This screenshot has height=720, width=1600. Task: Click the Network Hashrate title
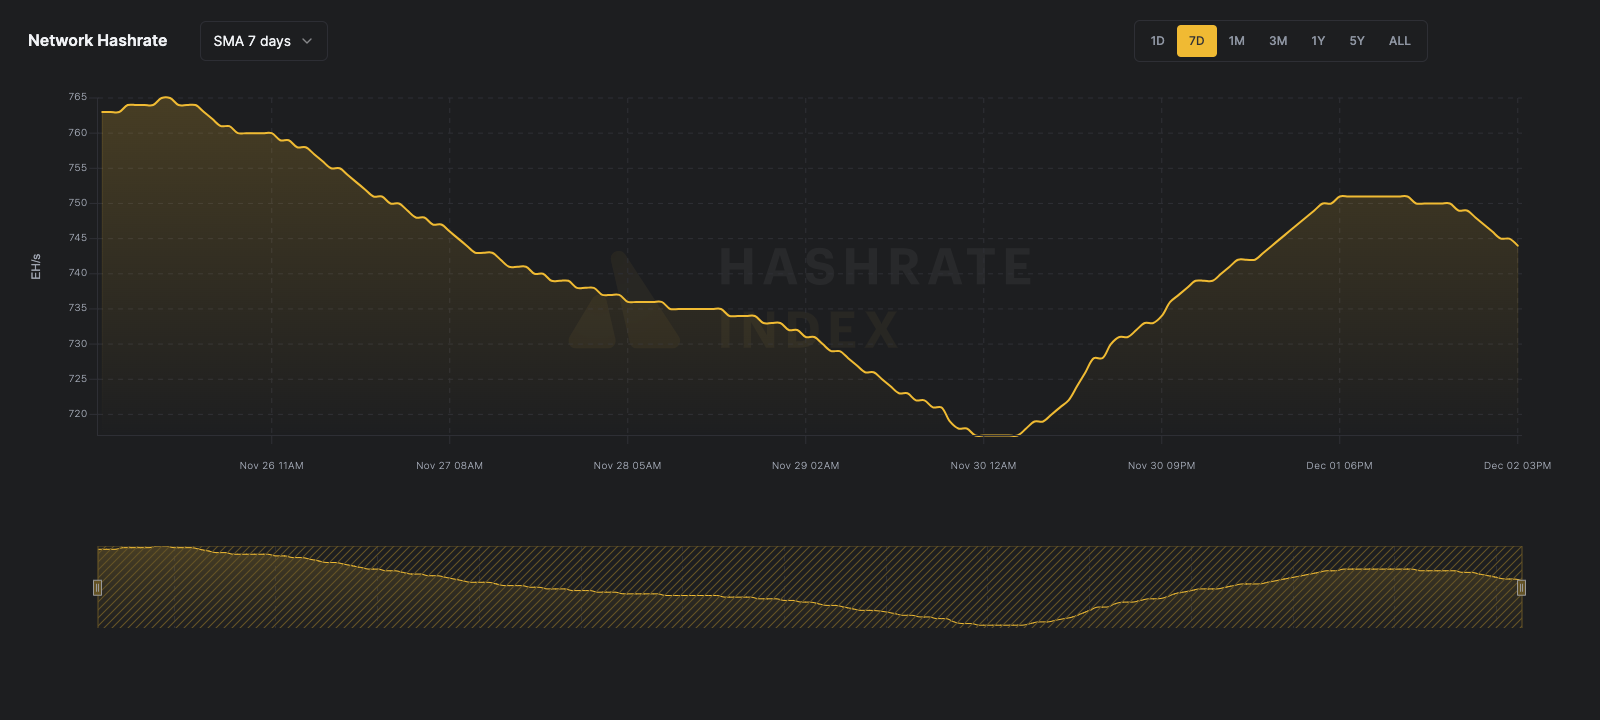pos(98,41)
